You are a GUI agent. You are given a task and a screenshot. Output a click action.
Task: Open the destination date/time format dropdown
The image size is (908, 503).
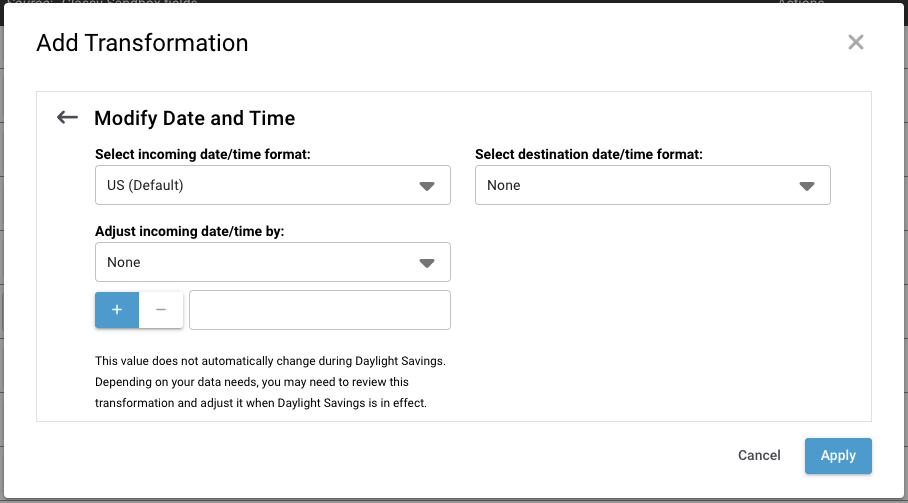(x=653, y=185)
